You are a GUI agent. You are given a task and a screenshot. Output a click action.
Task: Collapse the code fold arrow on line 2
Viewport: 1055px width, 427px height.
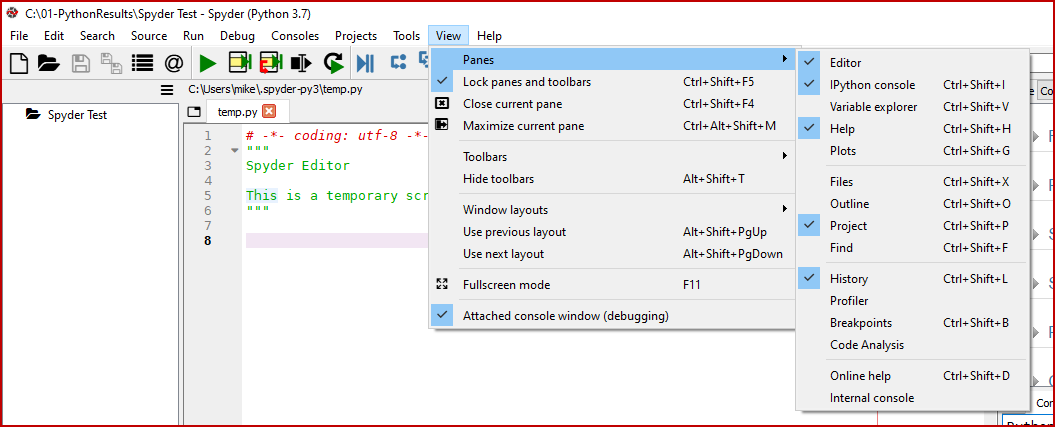234,151
